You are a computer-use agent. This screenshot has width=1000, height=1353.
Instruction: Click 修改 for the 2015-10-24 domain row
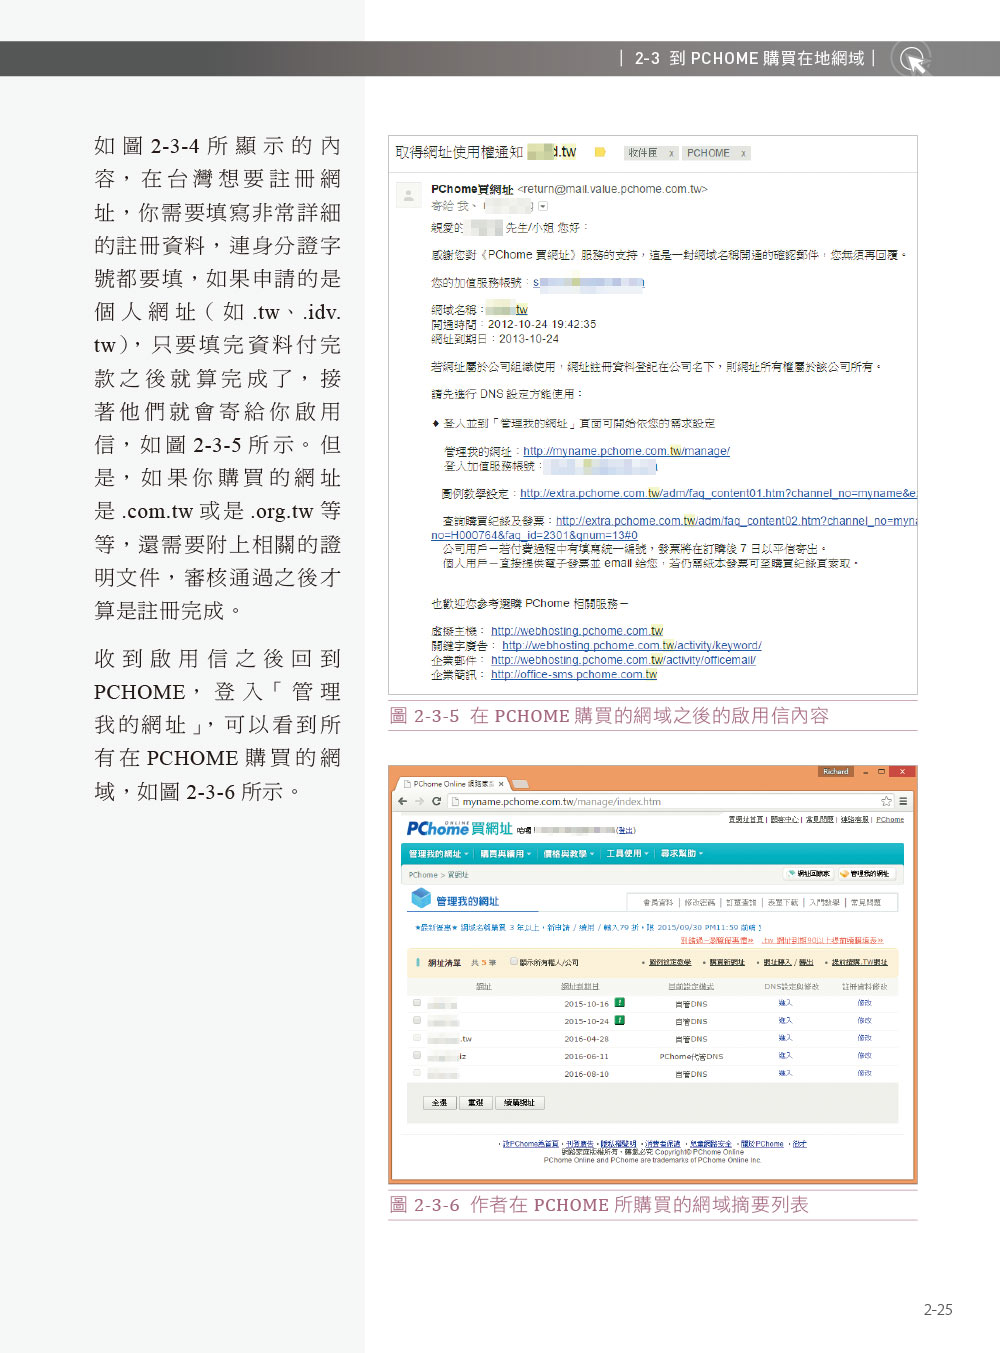click(x=864, y=1020)
